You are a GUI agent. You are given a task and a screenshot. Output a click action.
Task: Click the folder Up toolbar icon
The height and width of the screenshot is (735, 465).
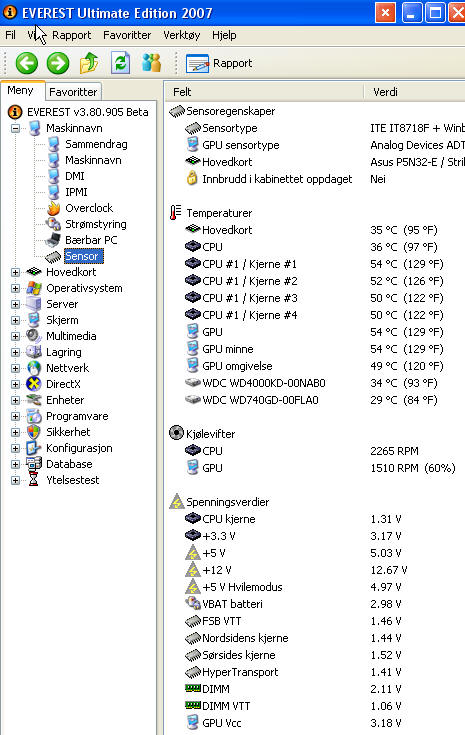point(89,63)
